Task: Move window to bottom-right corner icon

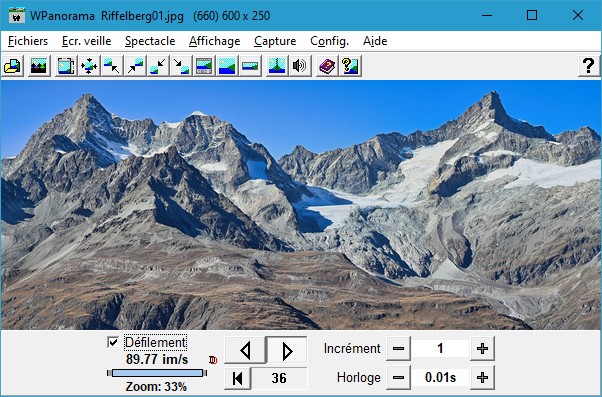Action: click(x=181, y=66)
